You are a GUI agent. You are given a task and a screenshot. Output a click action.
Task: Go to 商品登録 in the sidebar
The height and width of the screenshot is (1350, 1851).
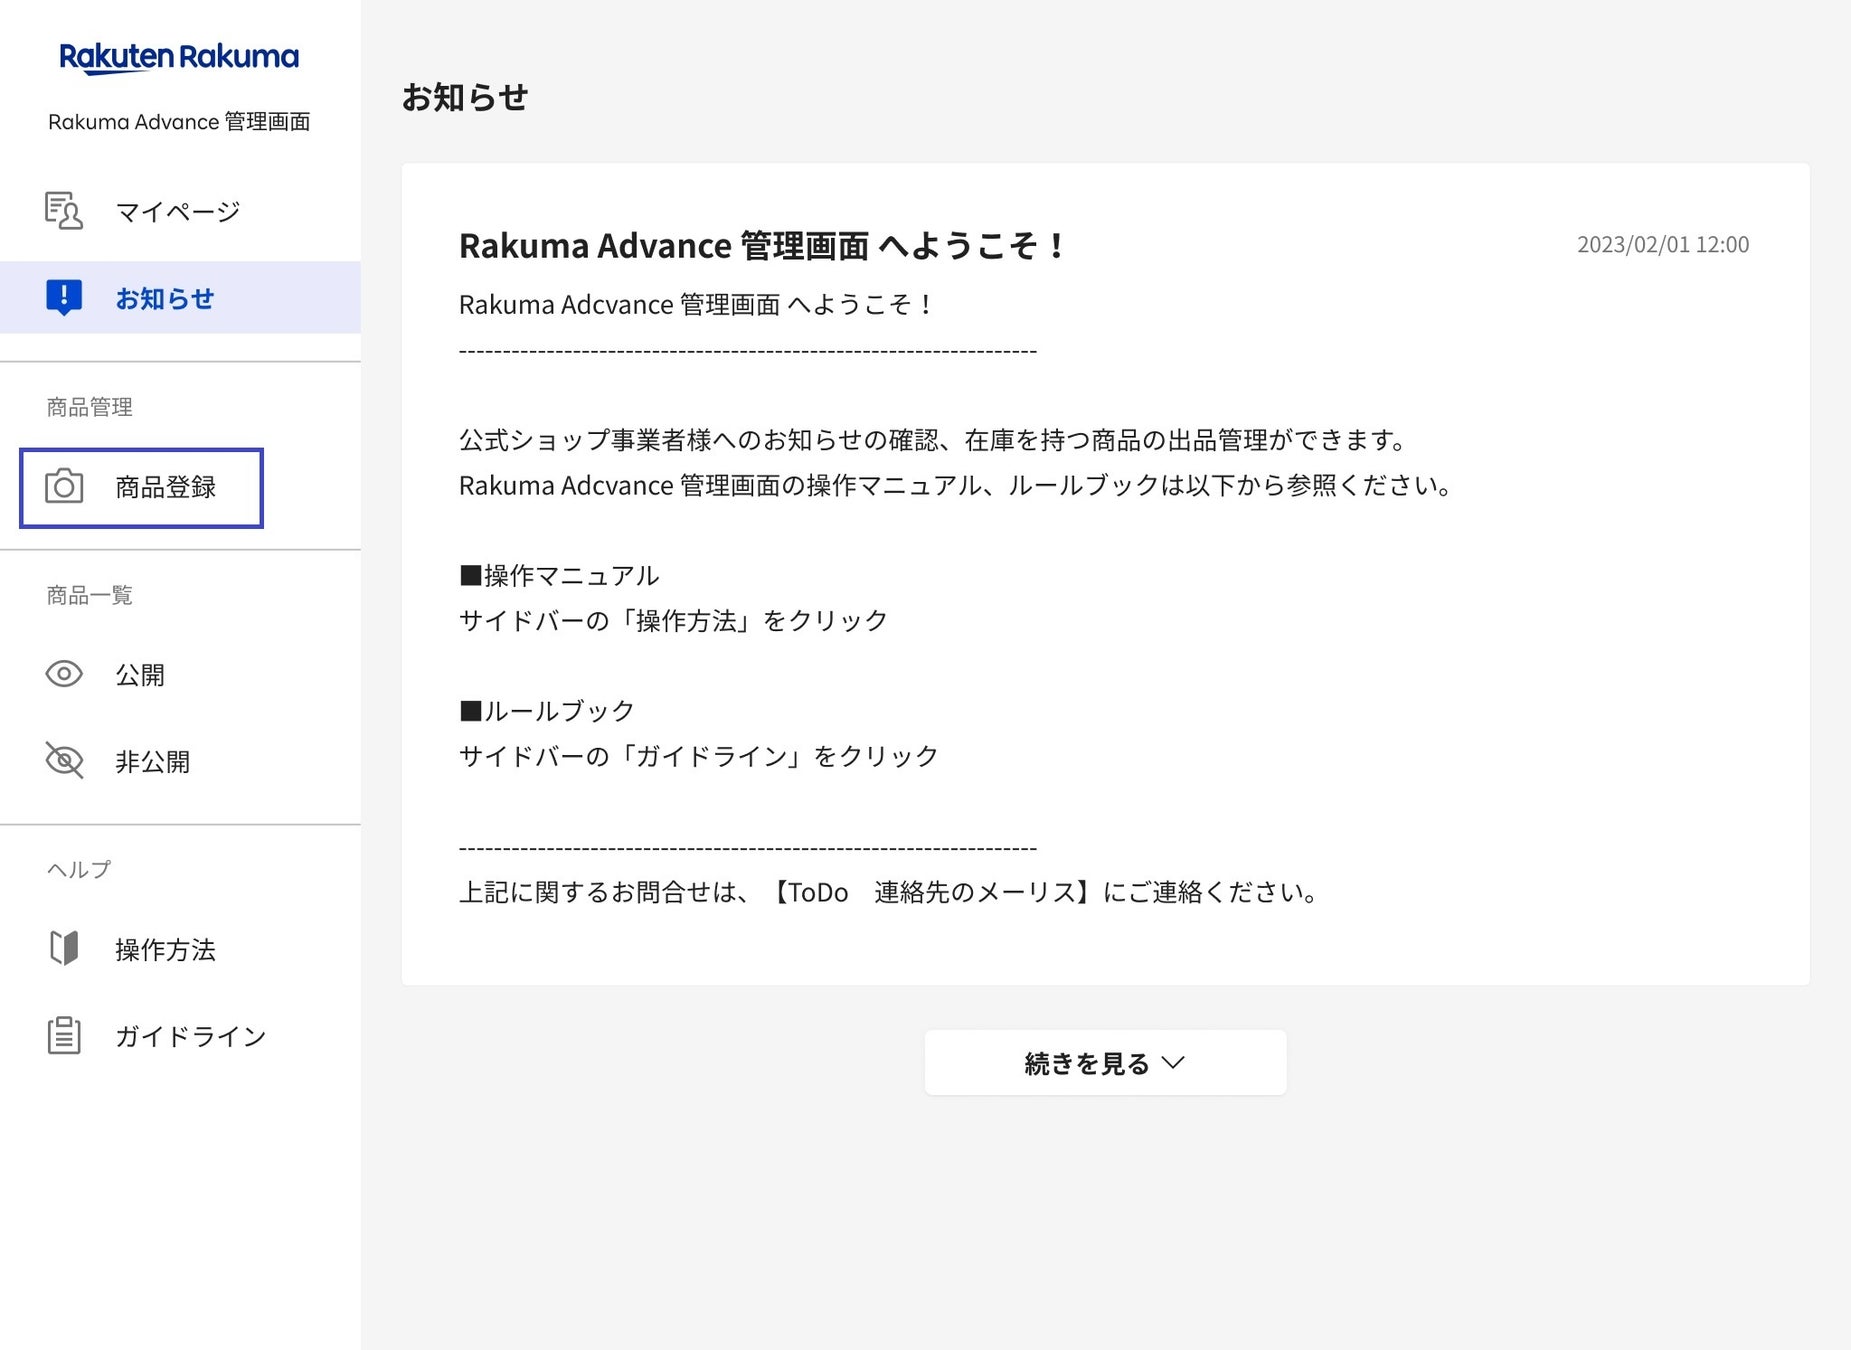click(165, 487)
